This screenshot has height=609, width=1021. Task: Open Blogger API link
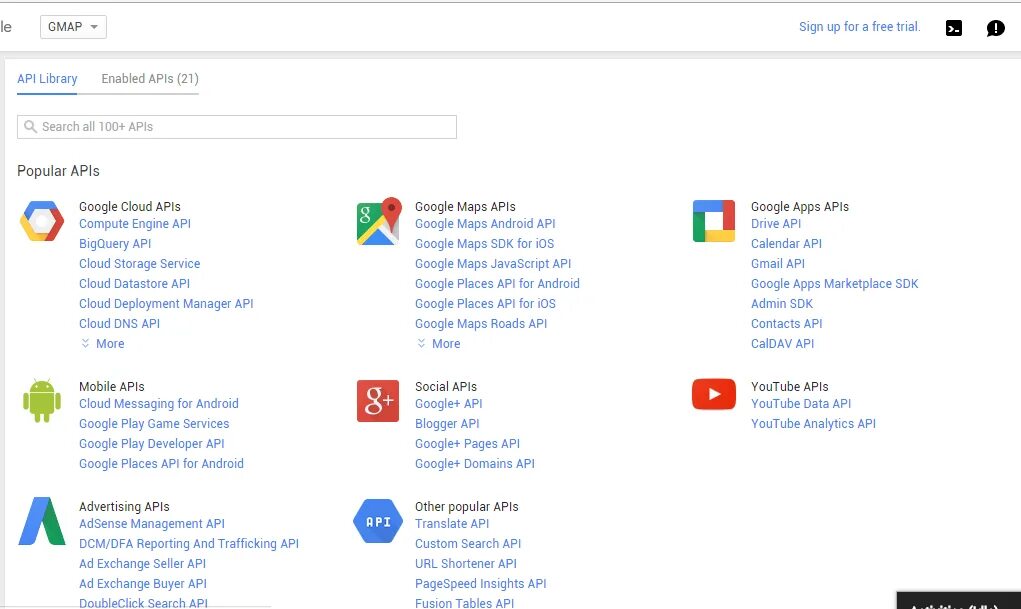pyautogui.click(x=447, y=424)
